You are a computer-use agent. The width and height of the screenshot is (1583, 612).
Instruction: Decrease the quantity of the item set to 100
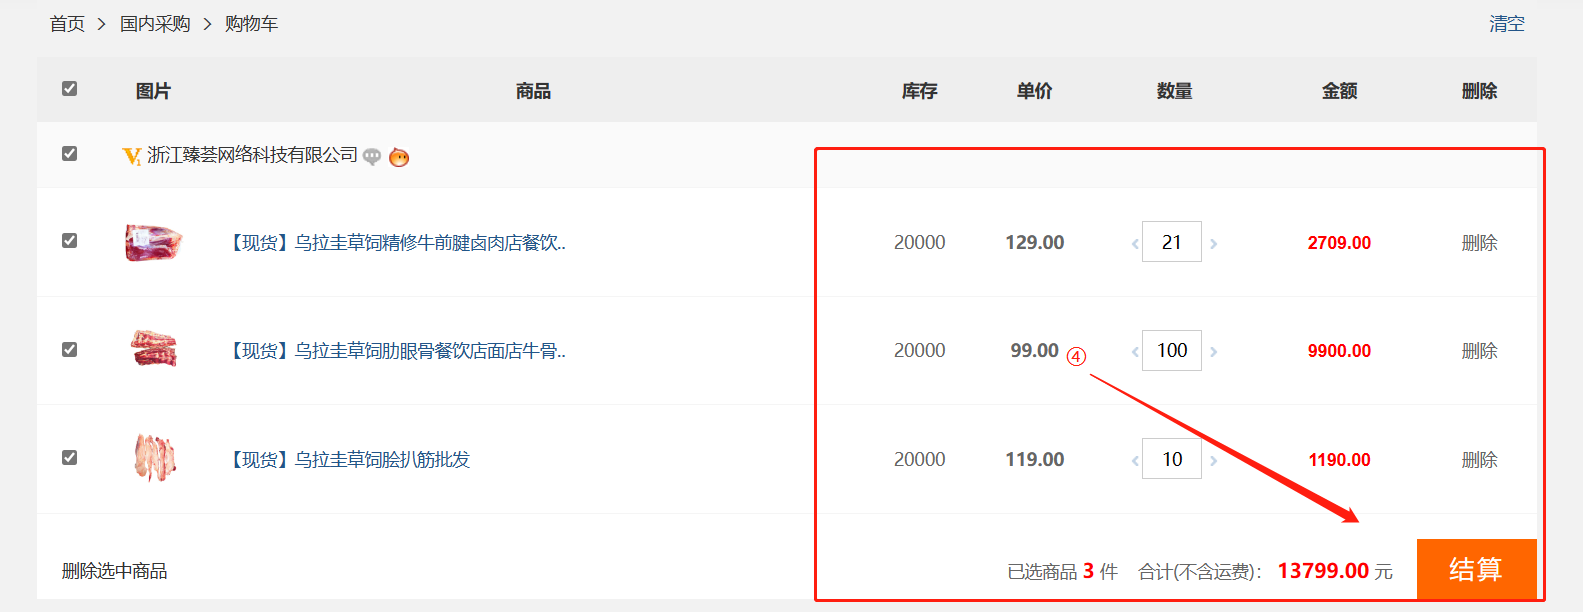click(1135, 352)
